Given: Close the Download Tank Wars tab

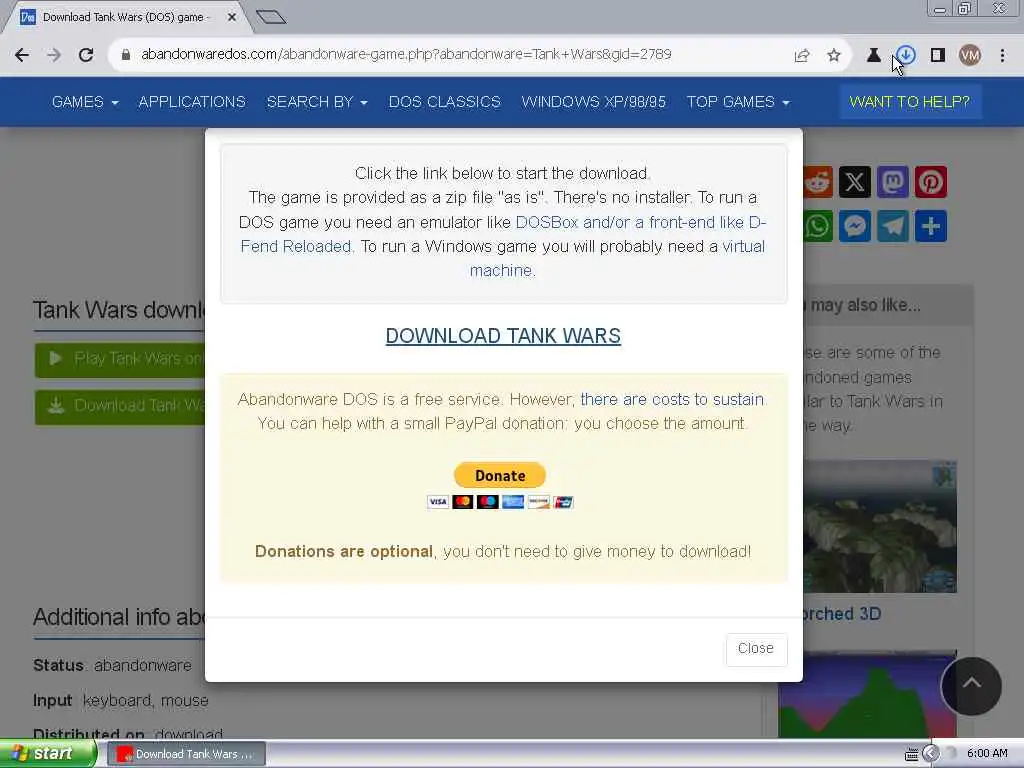Looking at the screenshot, I should pyautogui.click(x=232, y=18).
